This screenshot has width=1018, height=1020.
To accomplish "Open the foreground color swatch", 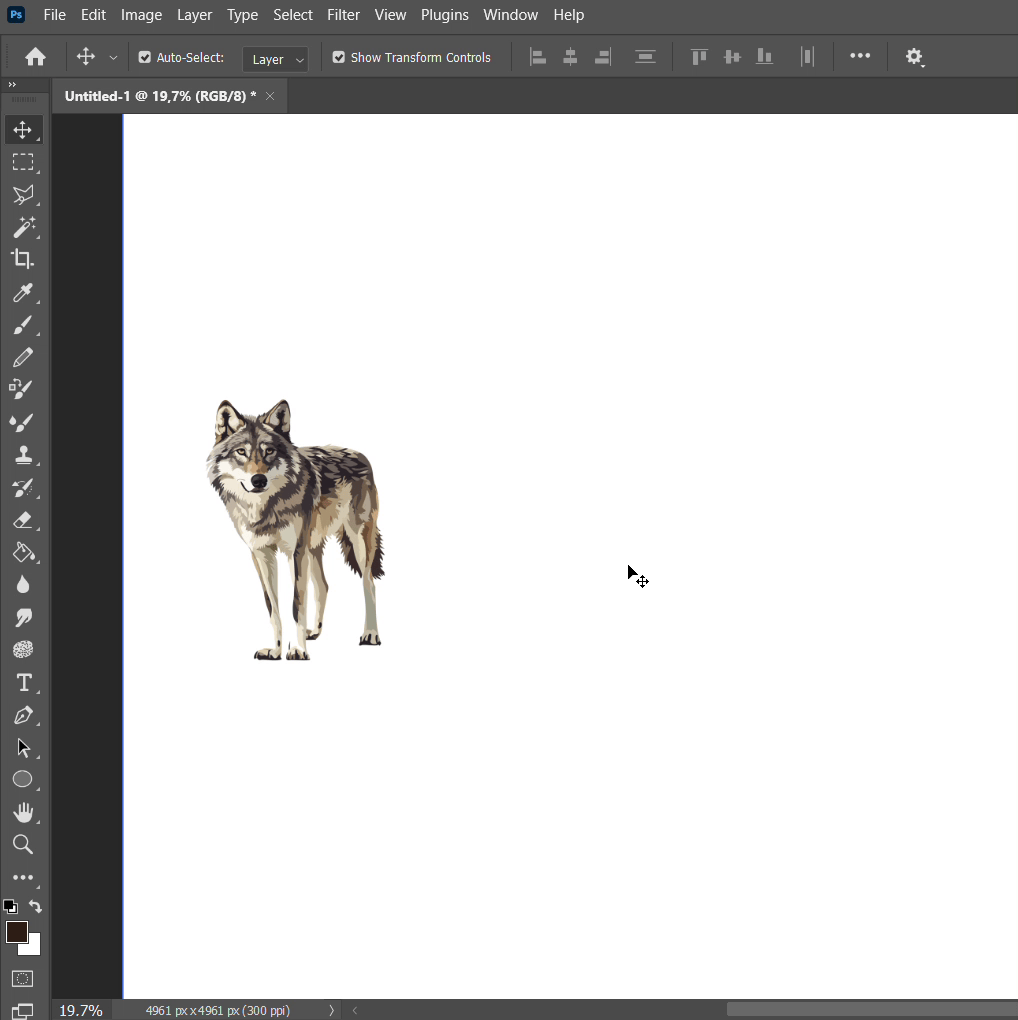I will click(17, 932).
